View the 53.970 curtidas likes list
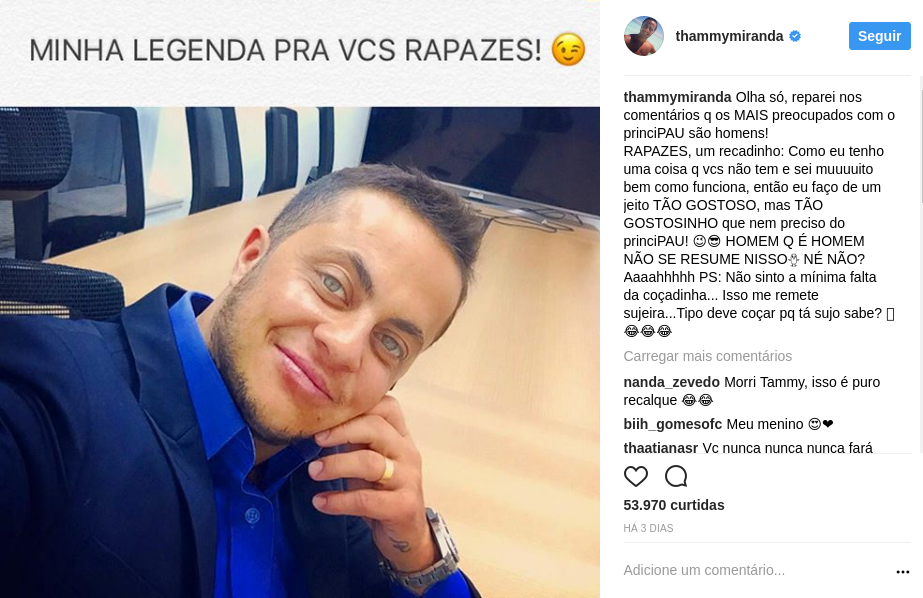This screenshot has width=923, height=598. click(674, 505)
